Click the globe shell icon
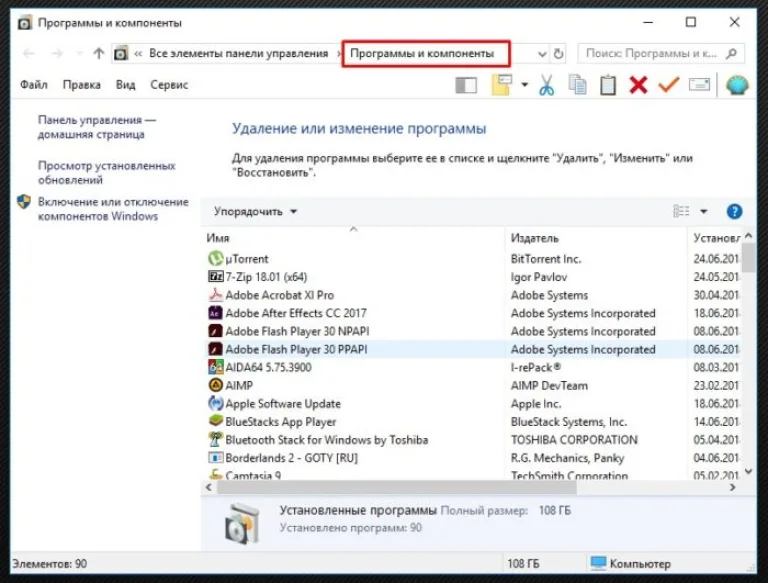Screen dimensions: 768x583 [x=737, y=85]
